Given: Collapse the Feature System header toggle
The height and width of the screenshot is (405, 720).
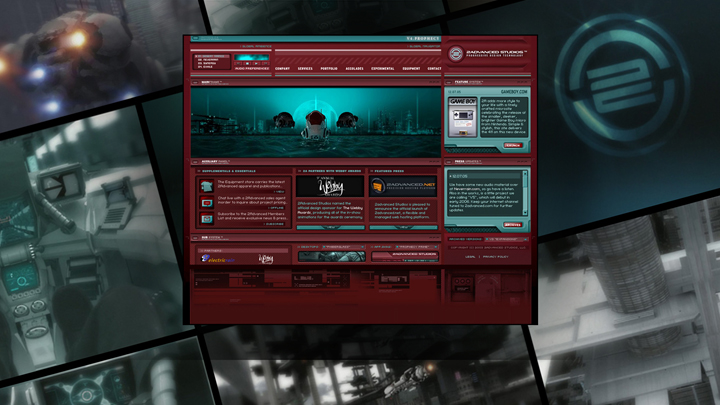Looking at the screenshot, I should [x=449, y=83].
